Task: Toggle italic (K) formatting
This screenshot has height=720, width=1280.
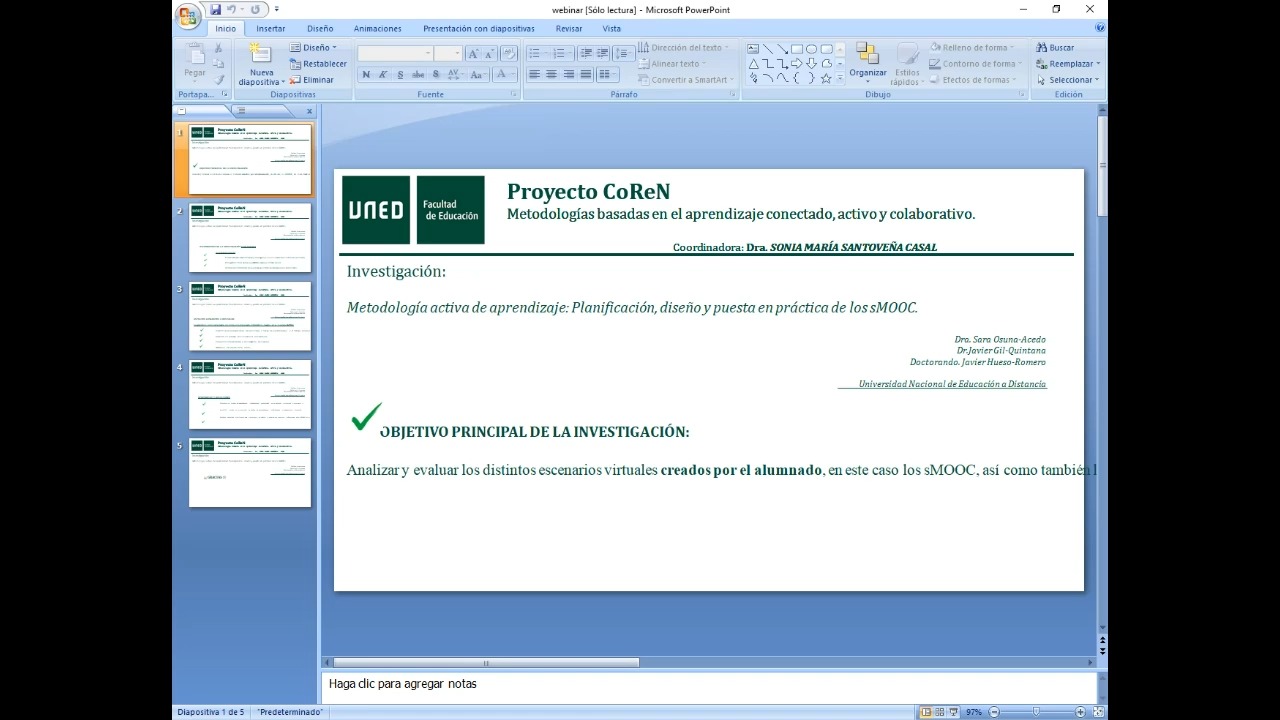Action: pos(383,75)
